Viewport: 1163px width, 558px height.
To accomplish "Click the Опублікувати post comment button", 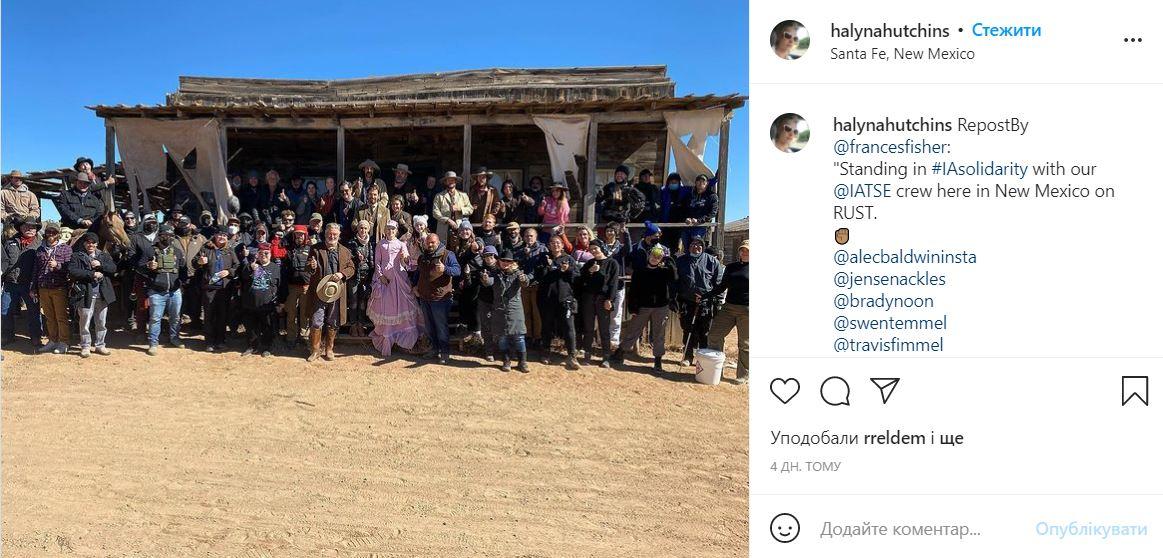I will coord(1091,529).
